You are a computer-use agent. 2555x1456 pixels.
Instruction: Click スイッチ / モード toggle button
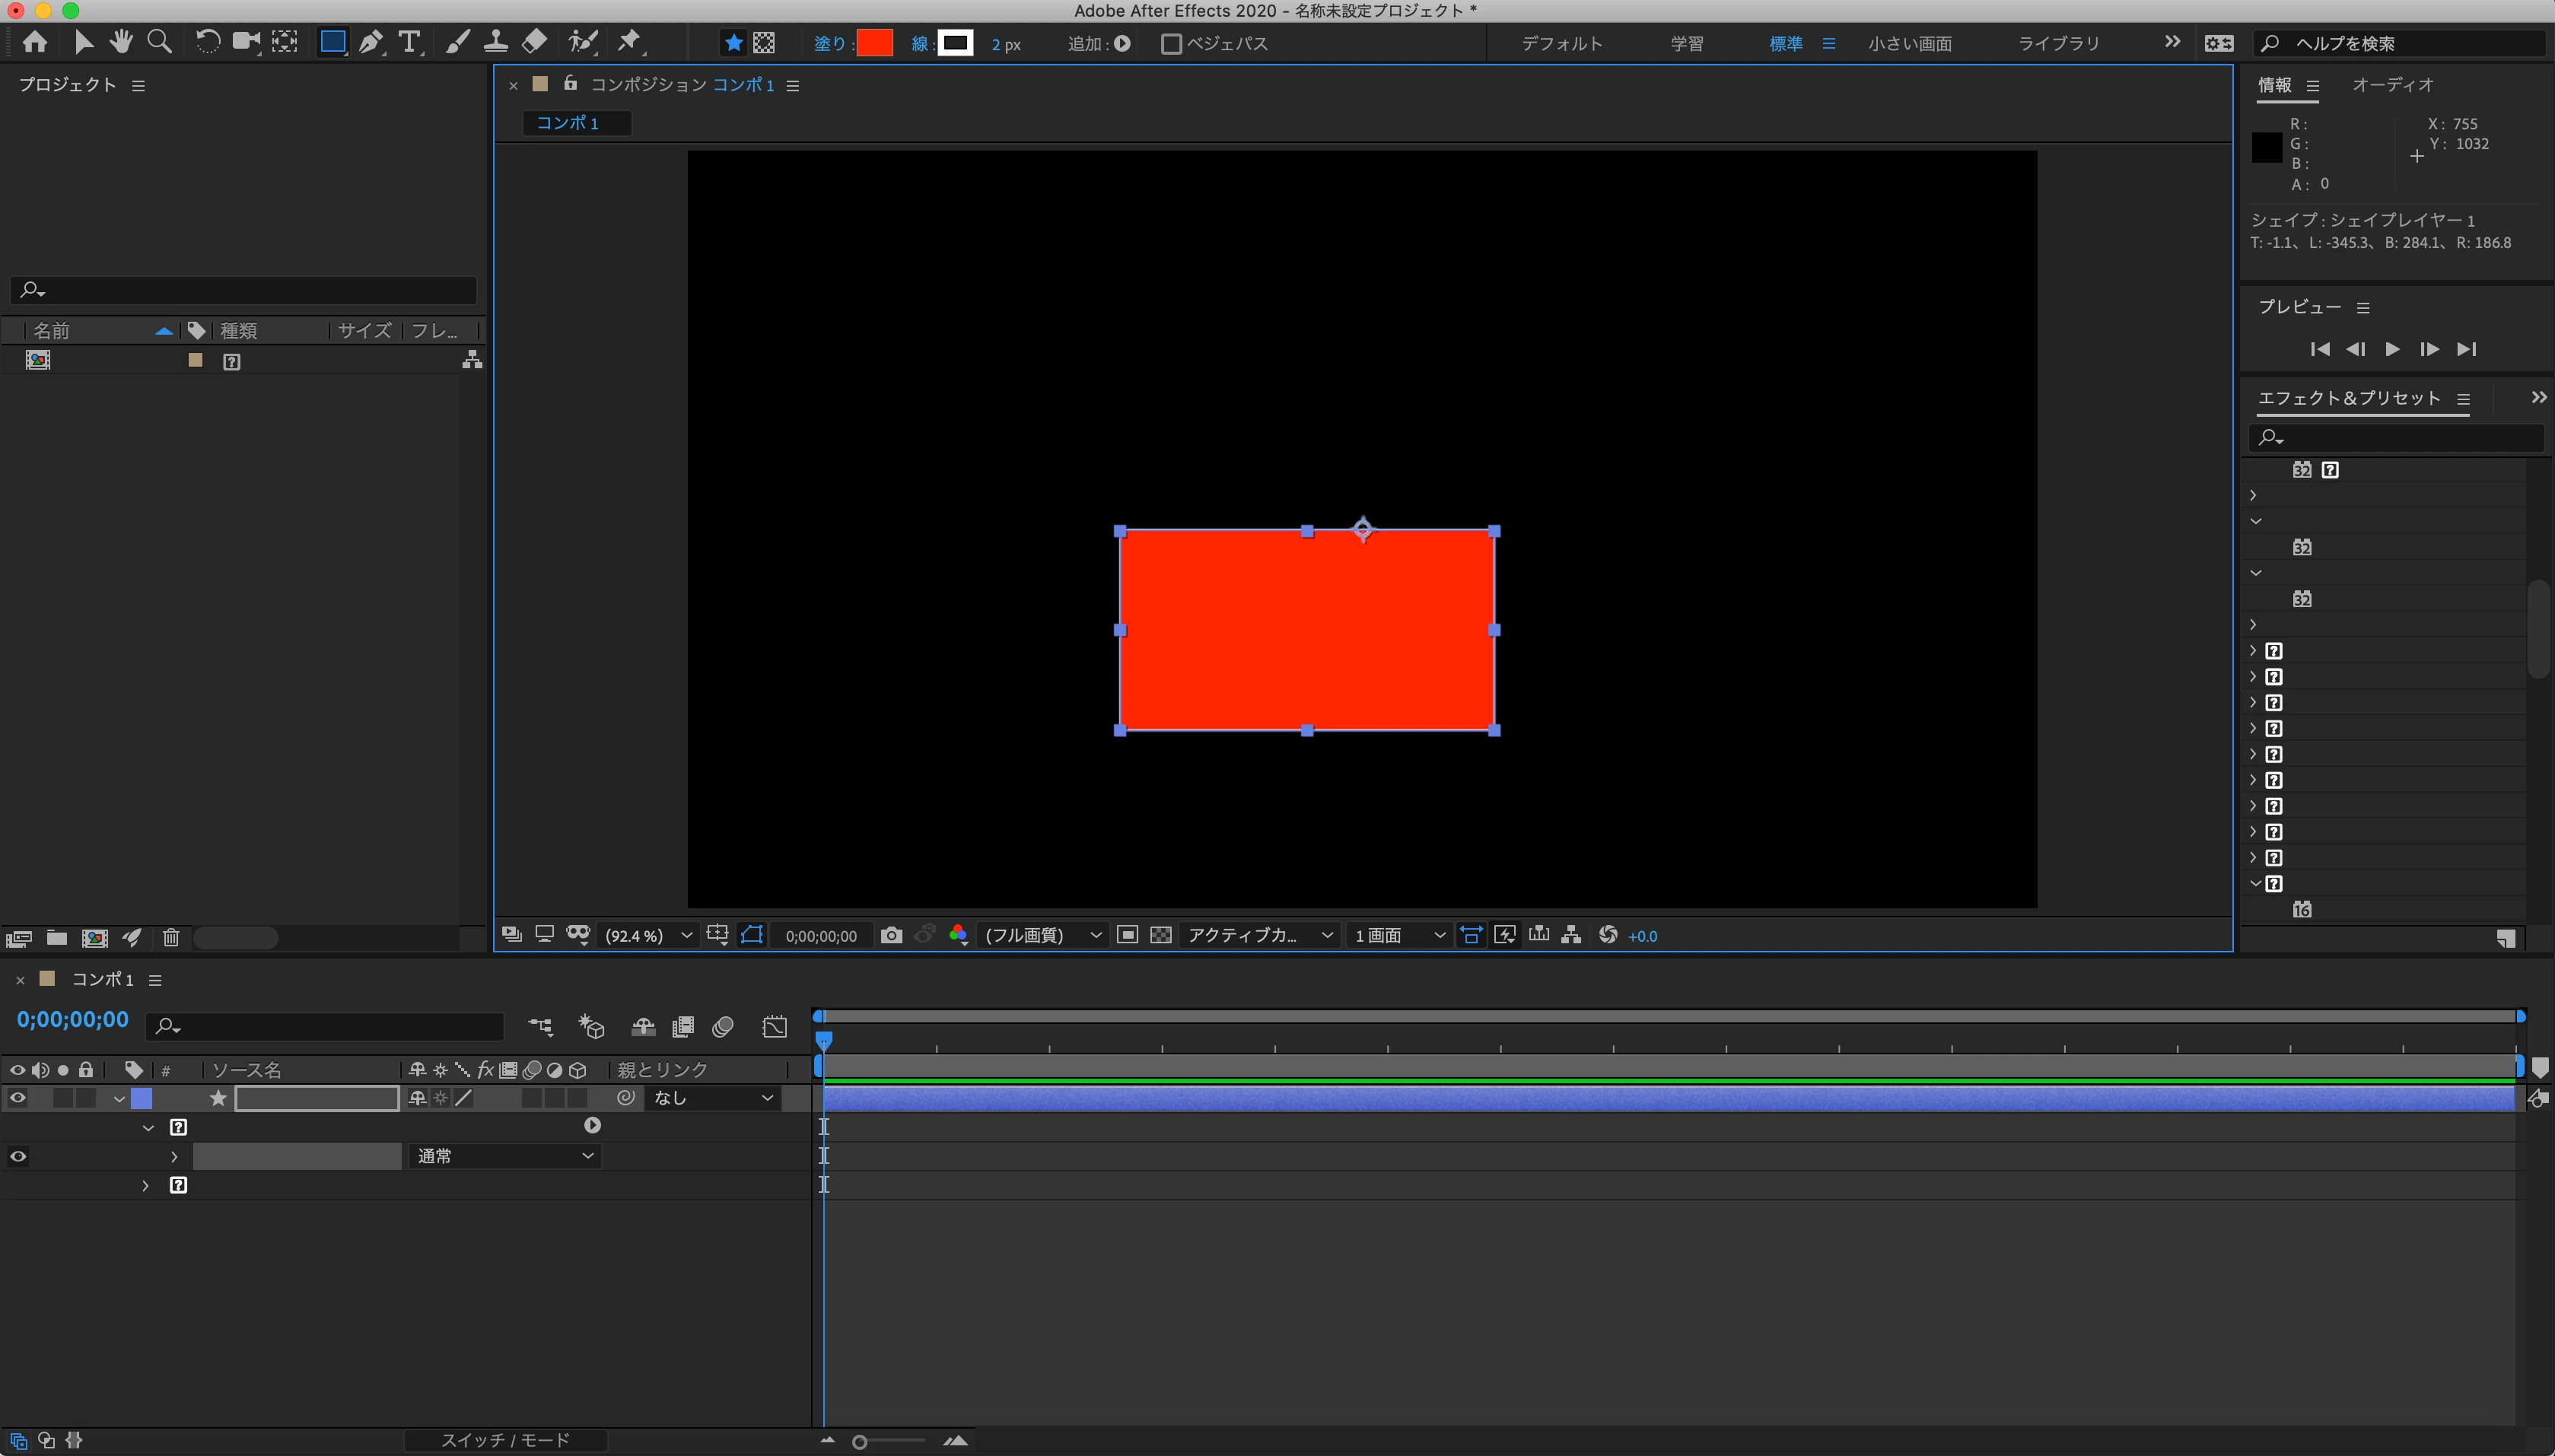pos(505,1440)
